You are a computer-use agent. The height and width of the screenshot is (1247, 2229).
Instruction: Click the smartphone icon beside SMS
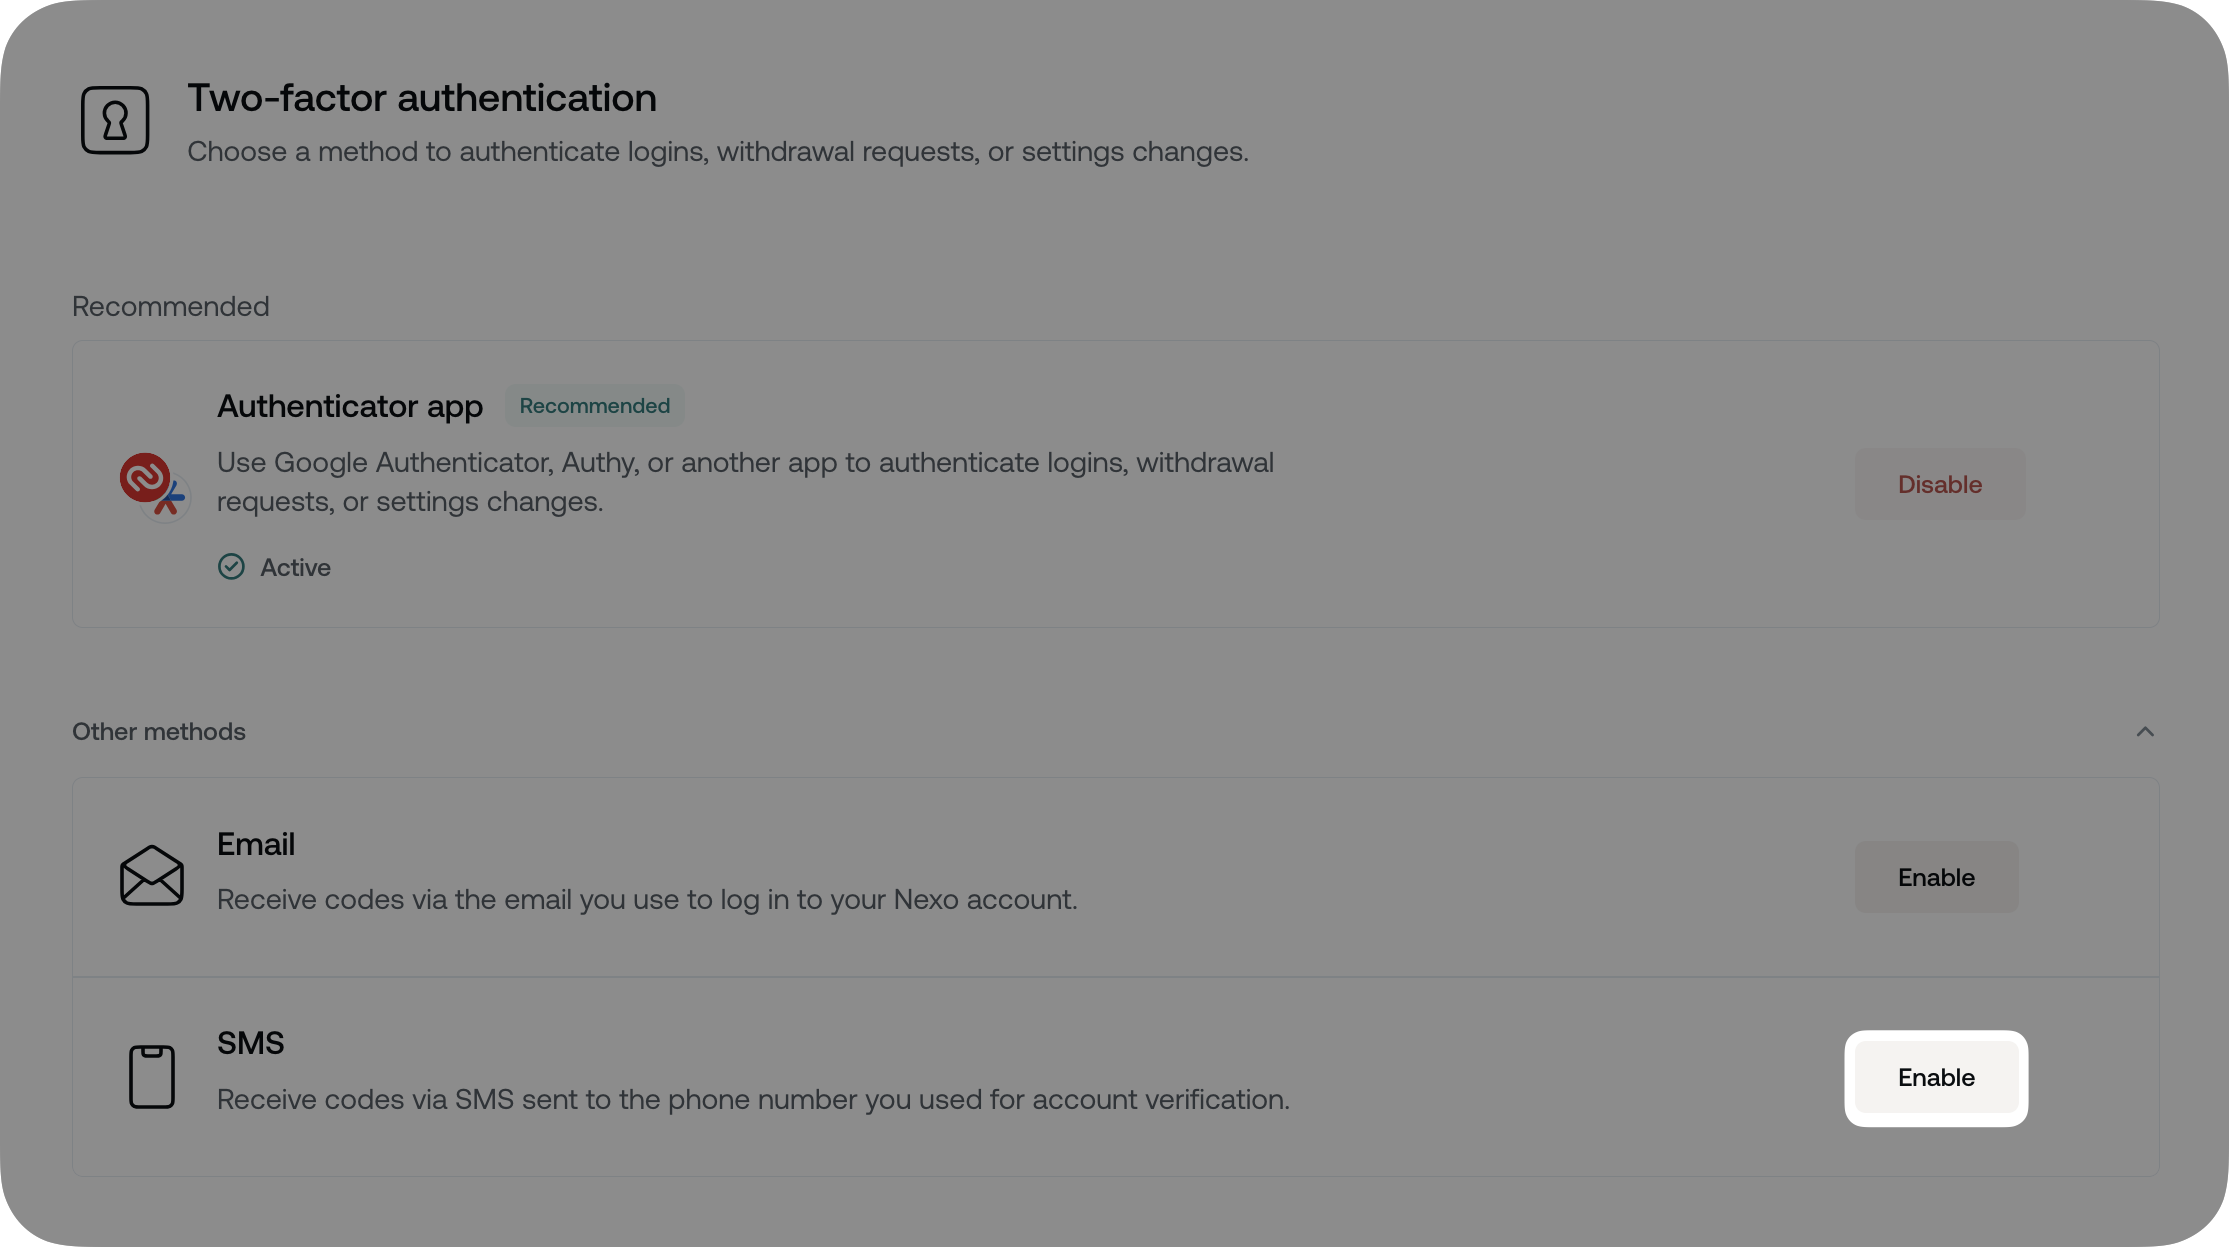152,1074
